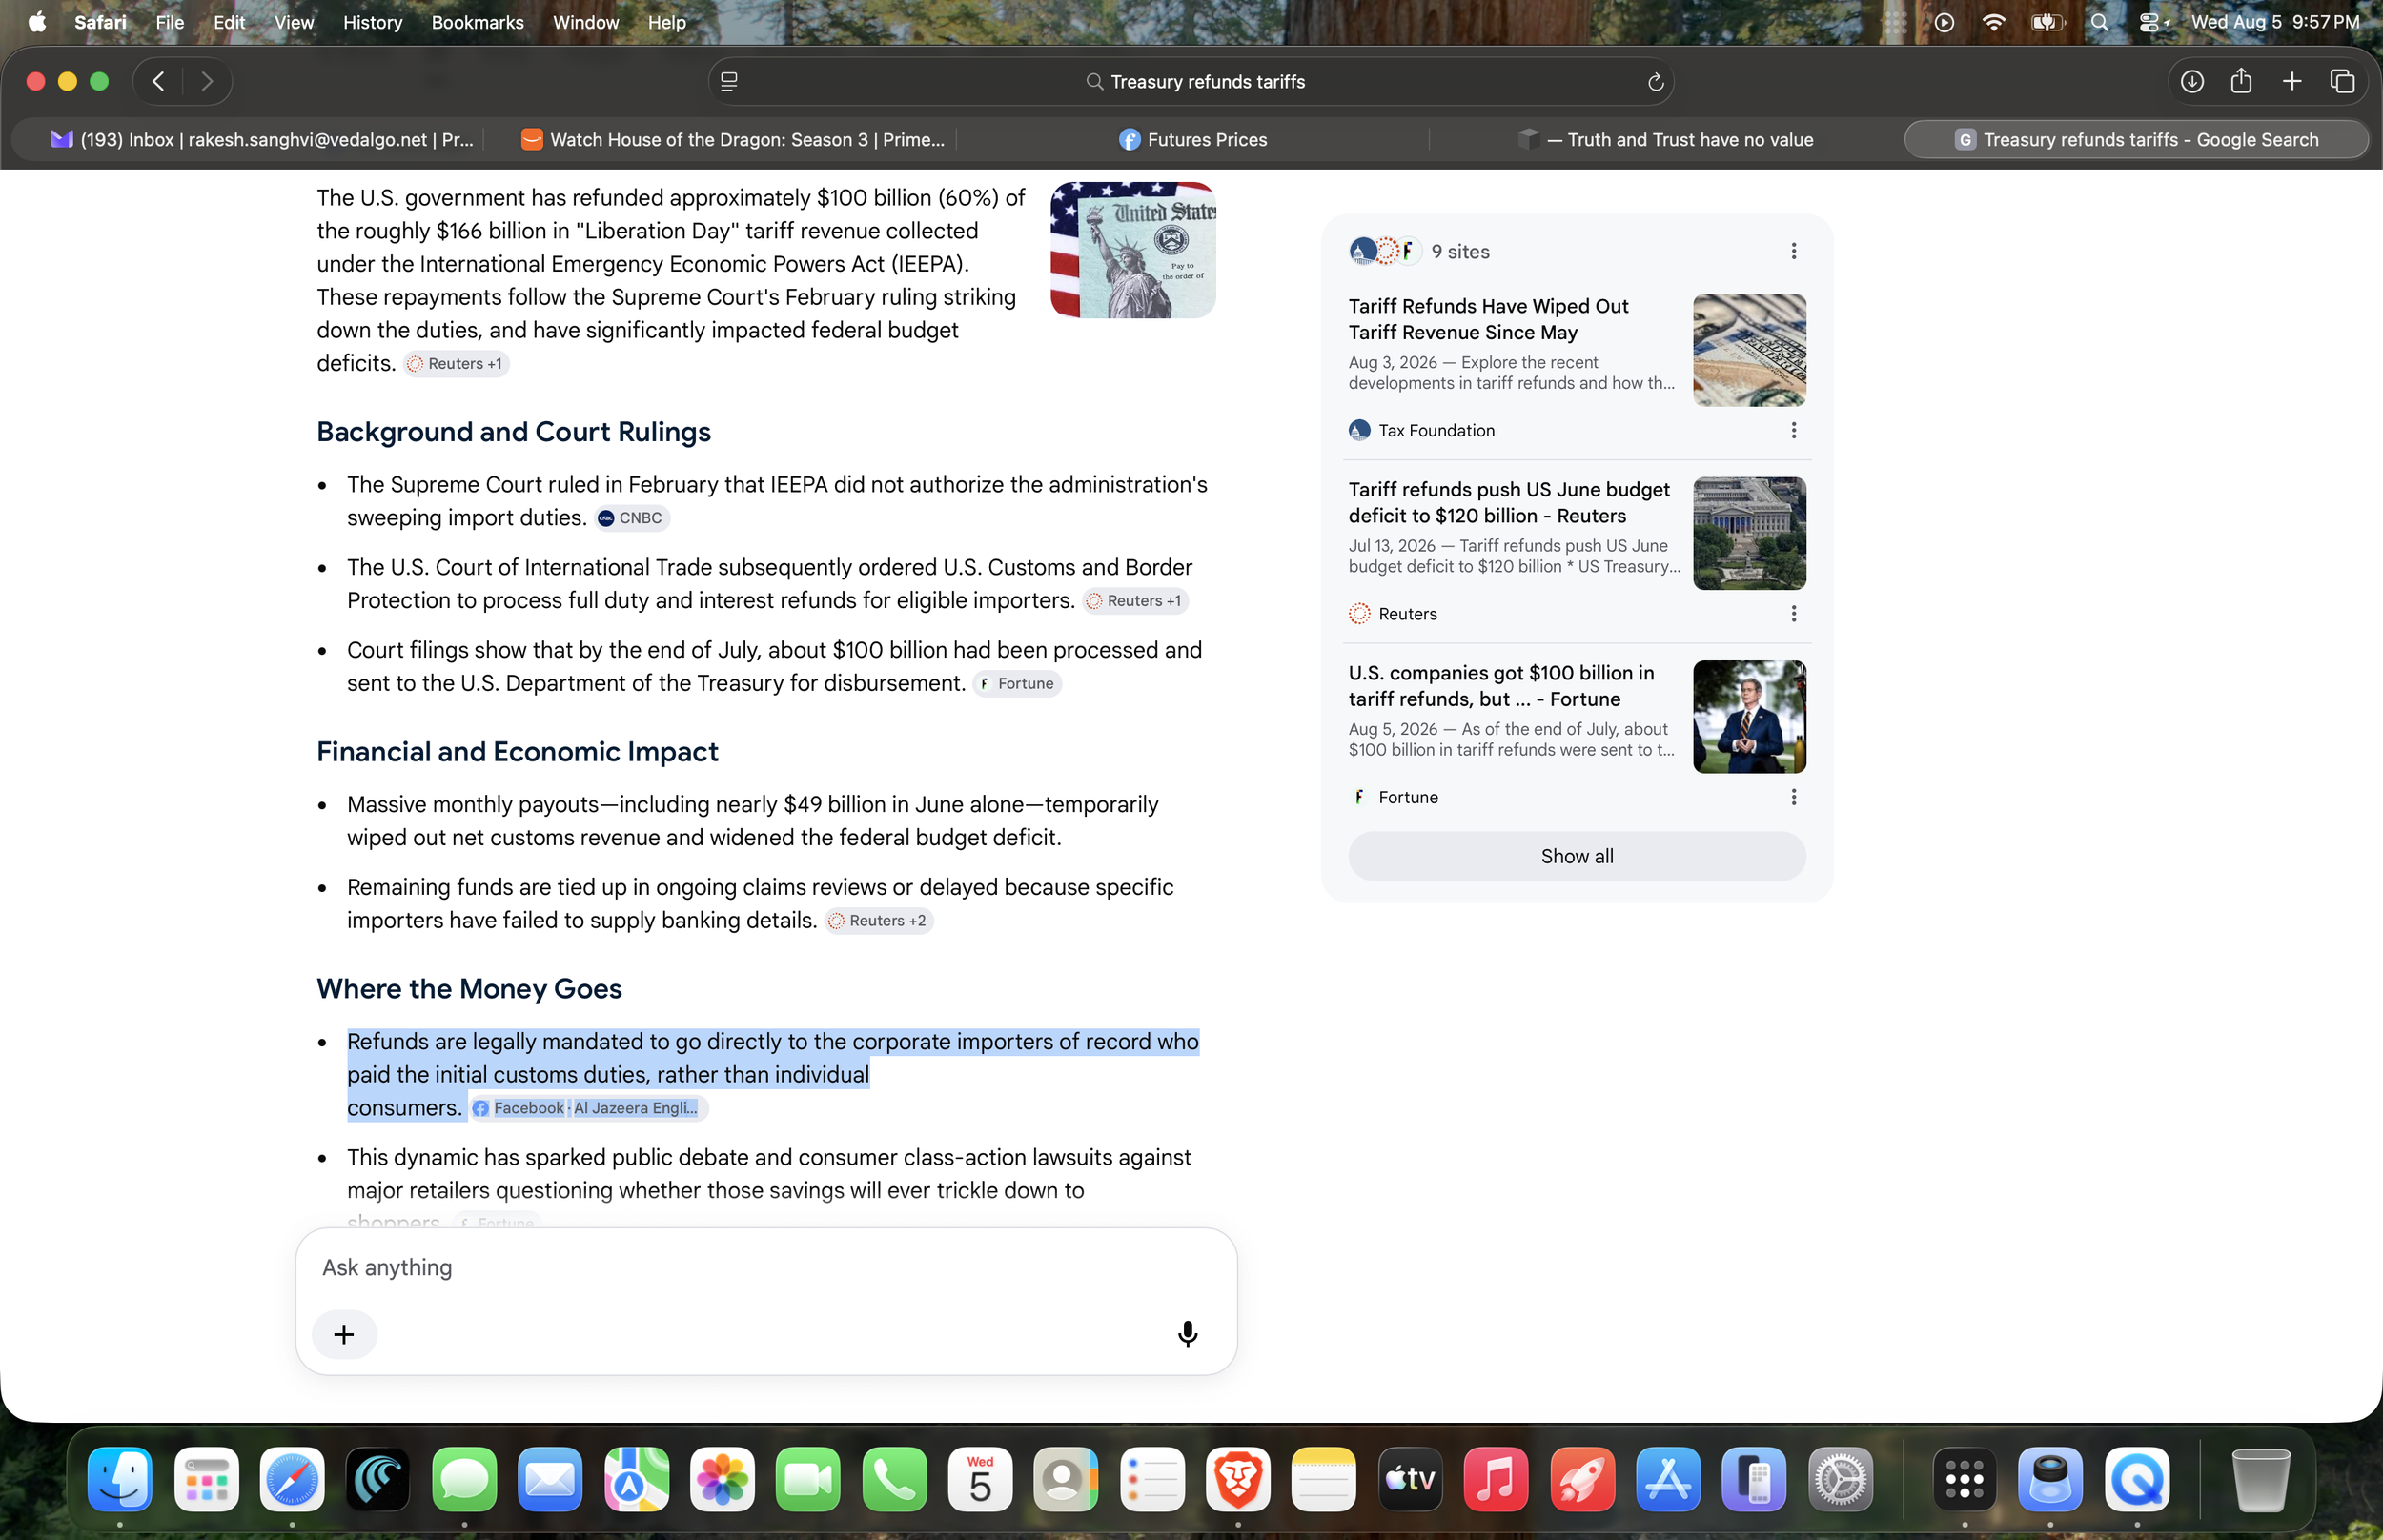This screenshot has width=2383, height=1540.
Task: Click the Background and Court Rulings heading
Action: point(514,432)
